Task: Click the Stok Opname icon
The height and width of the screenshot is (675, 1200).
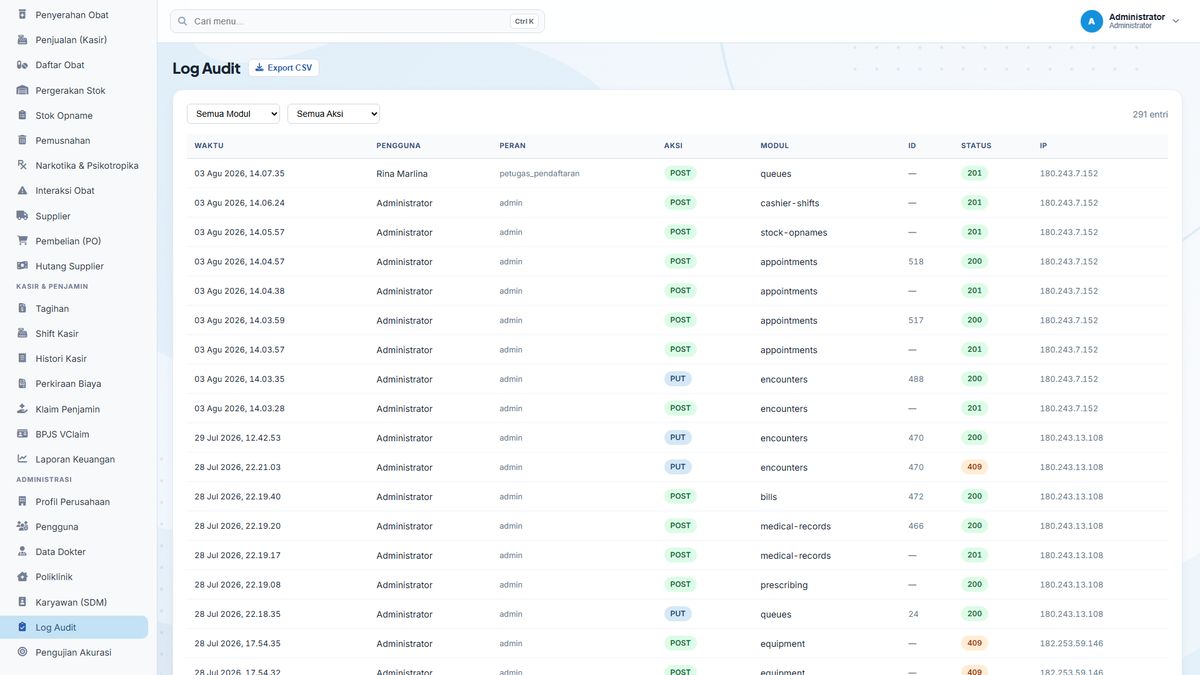Action: click(x=23, y=115)
